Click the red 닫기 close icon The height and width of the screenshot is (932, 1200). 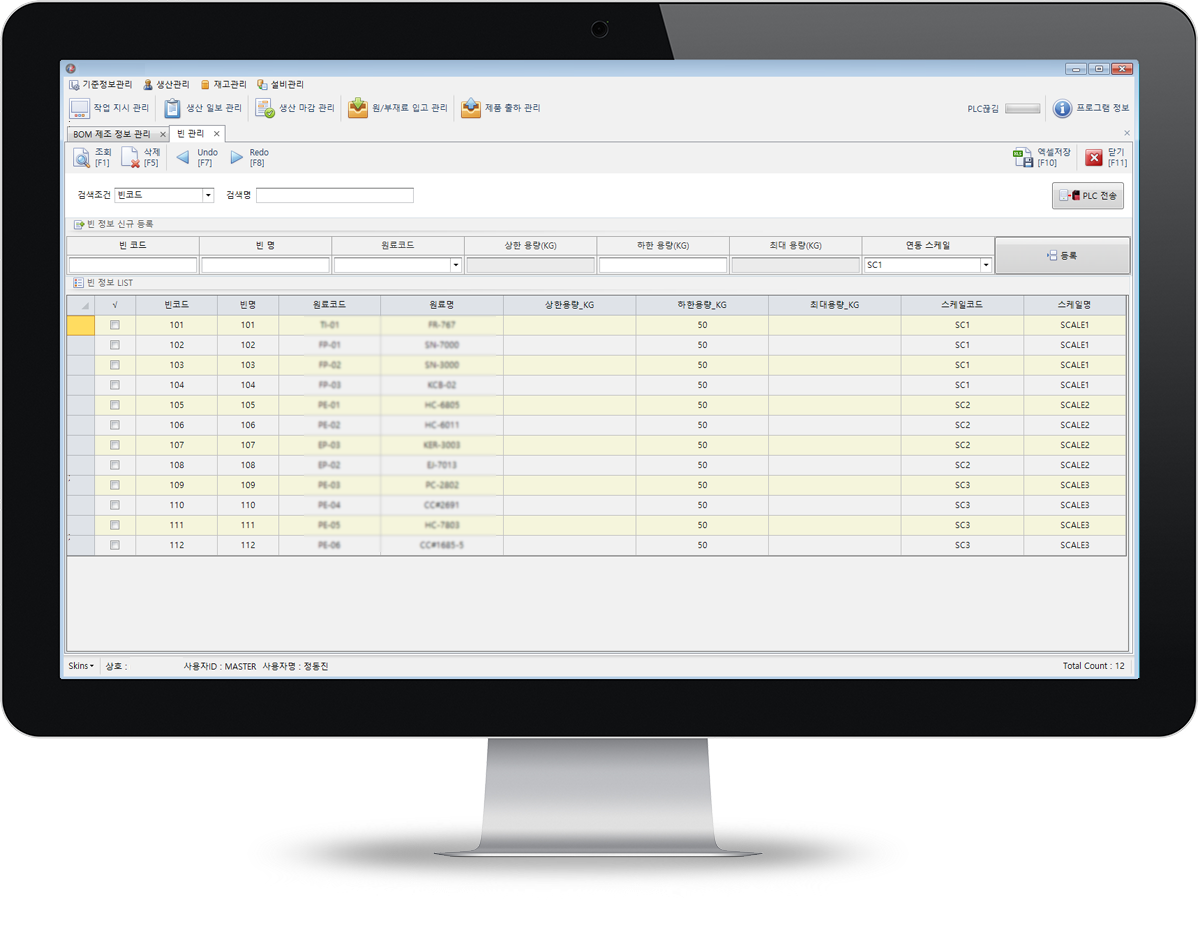pos(1094,158)
